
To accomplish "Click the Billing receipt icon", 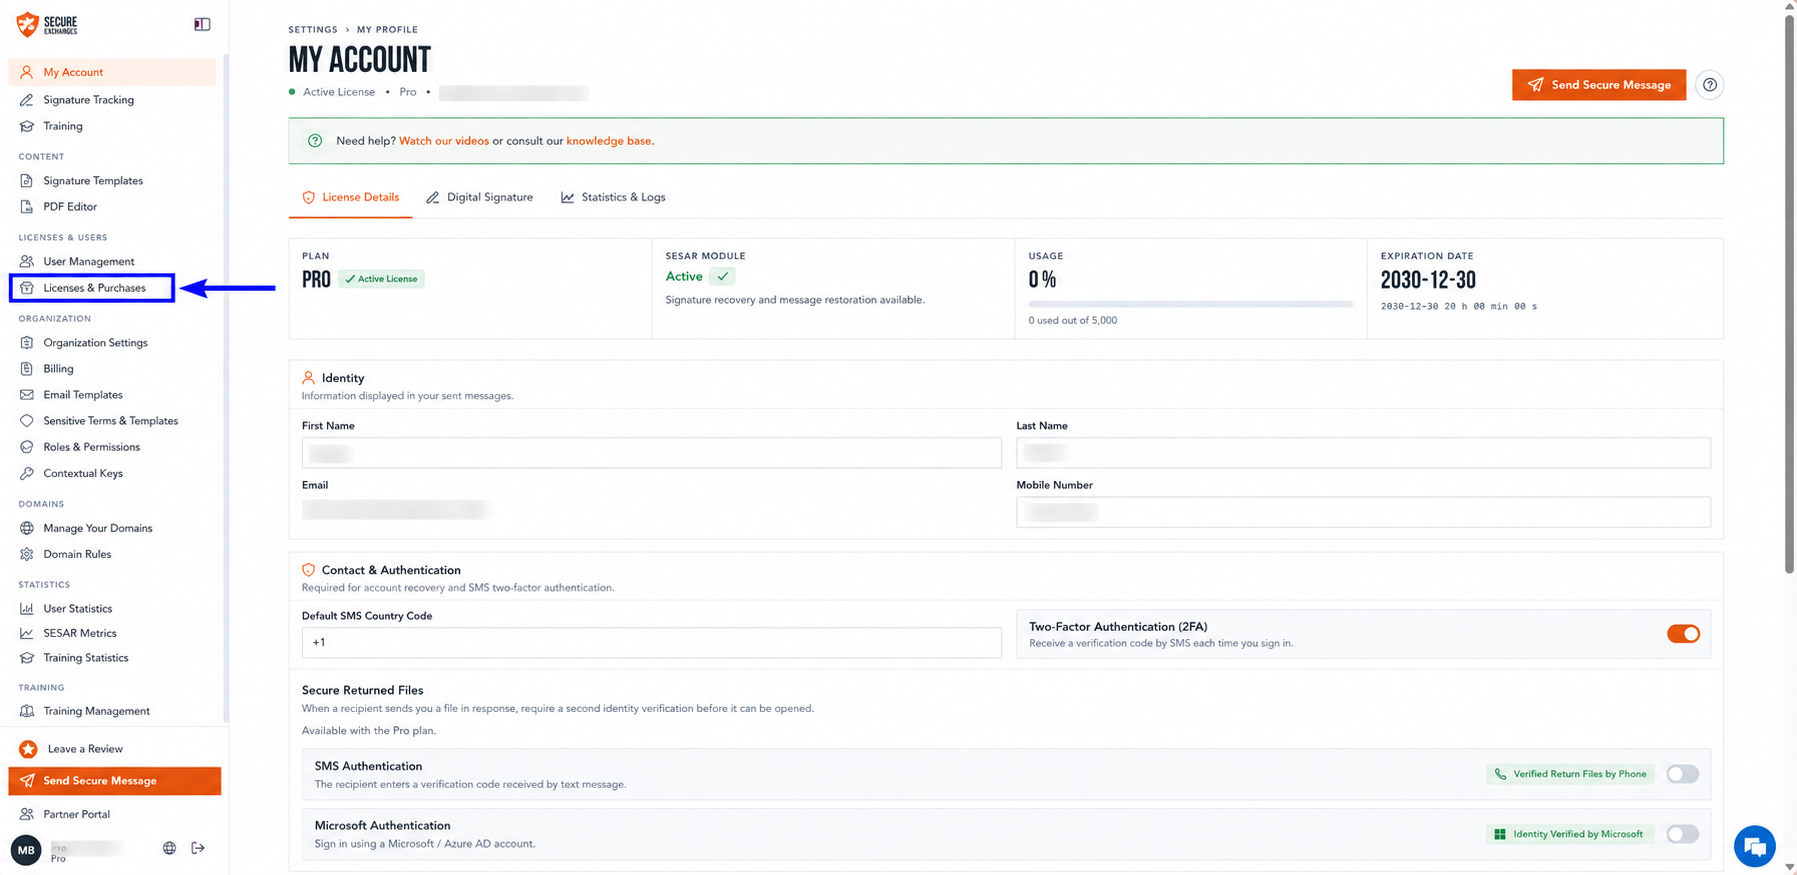I will click(x=27, y=369).
